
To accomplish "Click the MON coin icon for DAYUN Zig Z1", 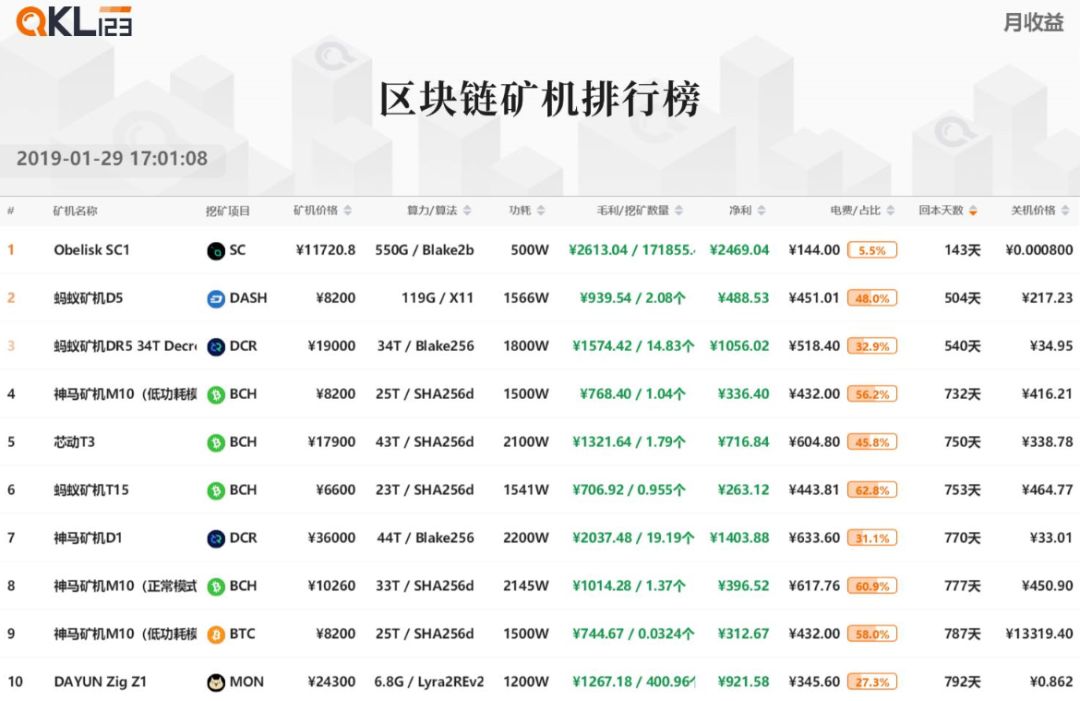I will tap(216, 682).
